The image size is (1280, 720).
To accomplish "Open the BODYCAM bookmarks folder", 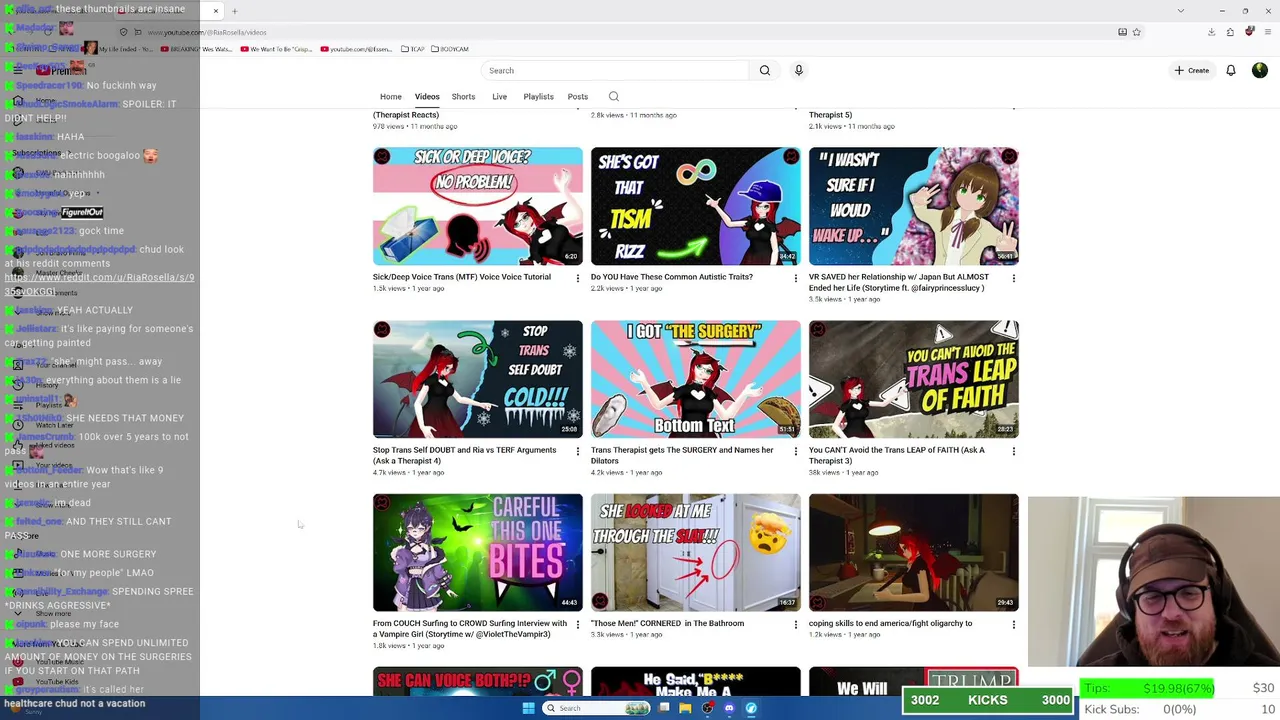I will [449, 49].
